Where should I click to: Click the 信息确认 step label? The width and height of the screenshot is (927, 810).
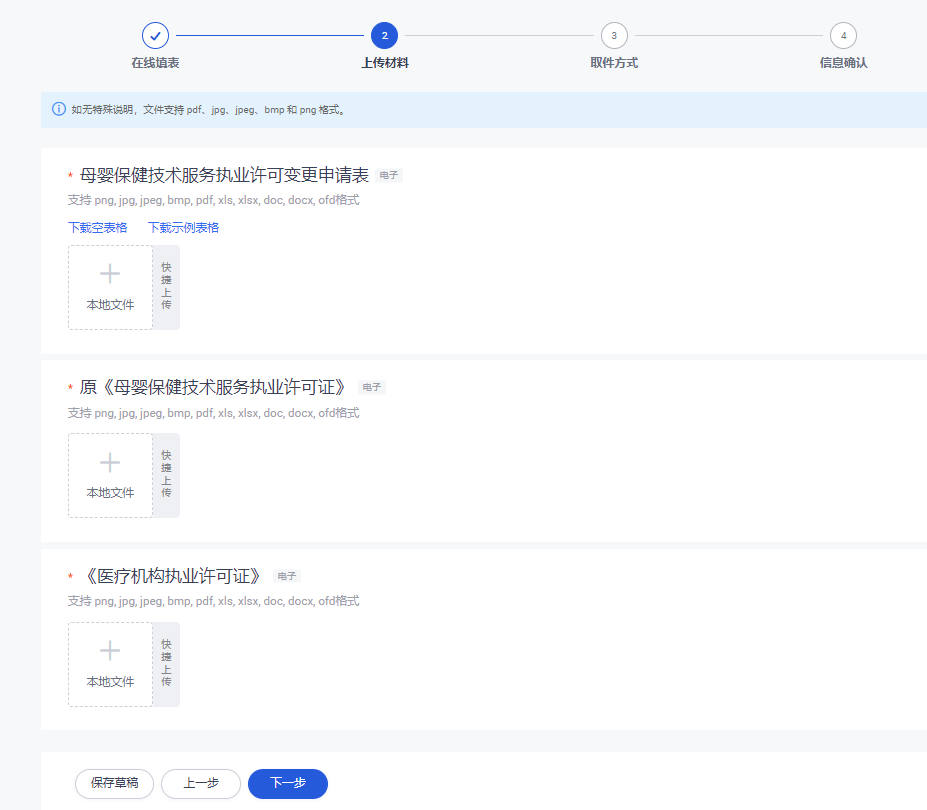pos(844,63)
